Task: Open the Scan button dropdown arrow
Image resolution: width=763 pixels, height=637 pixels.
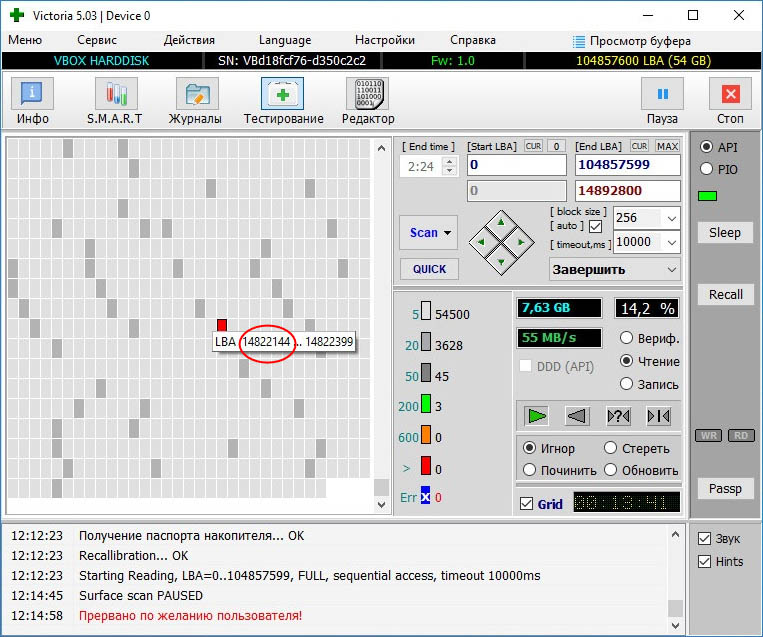Action: (x=447, y=233)
